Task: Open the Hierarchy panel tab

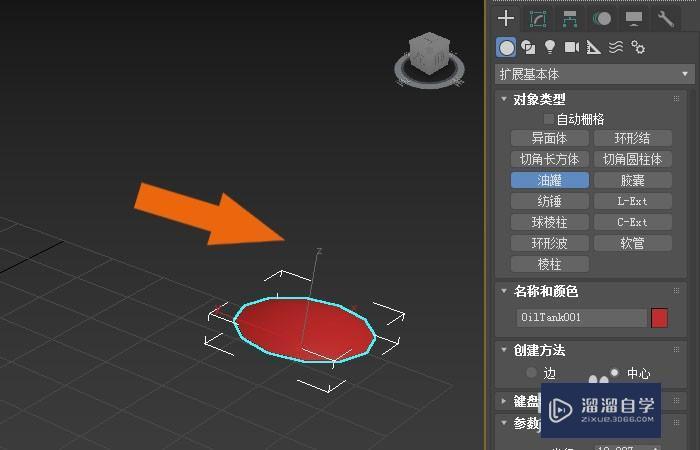Action: [x=570, y=19]
